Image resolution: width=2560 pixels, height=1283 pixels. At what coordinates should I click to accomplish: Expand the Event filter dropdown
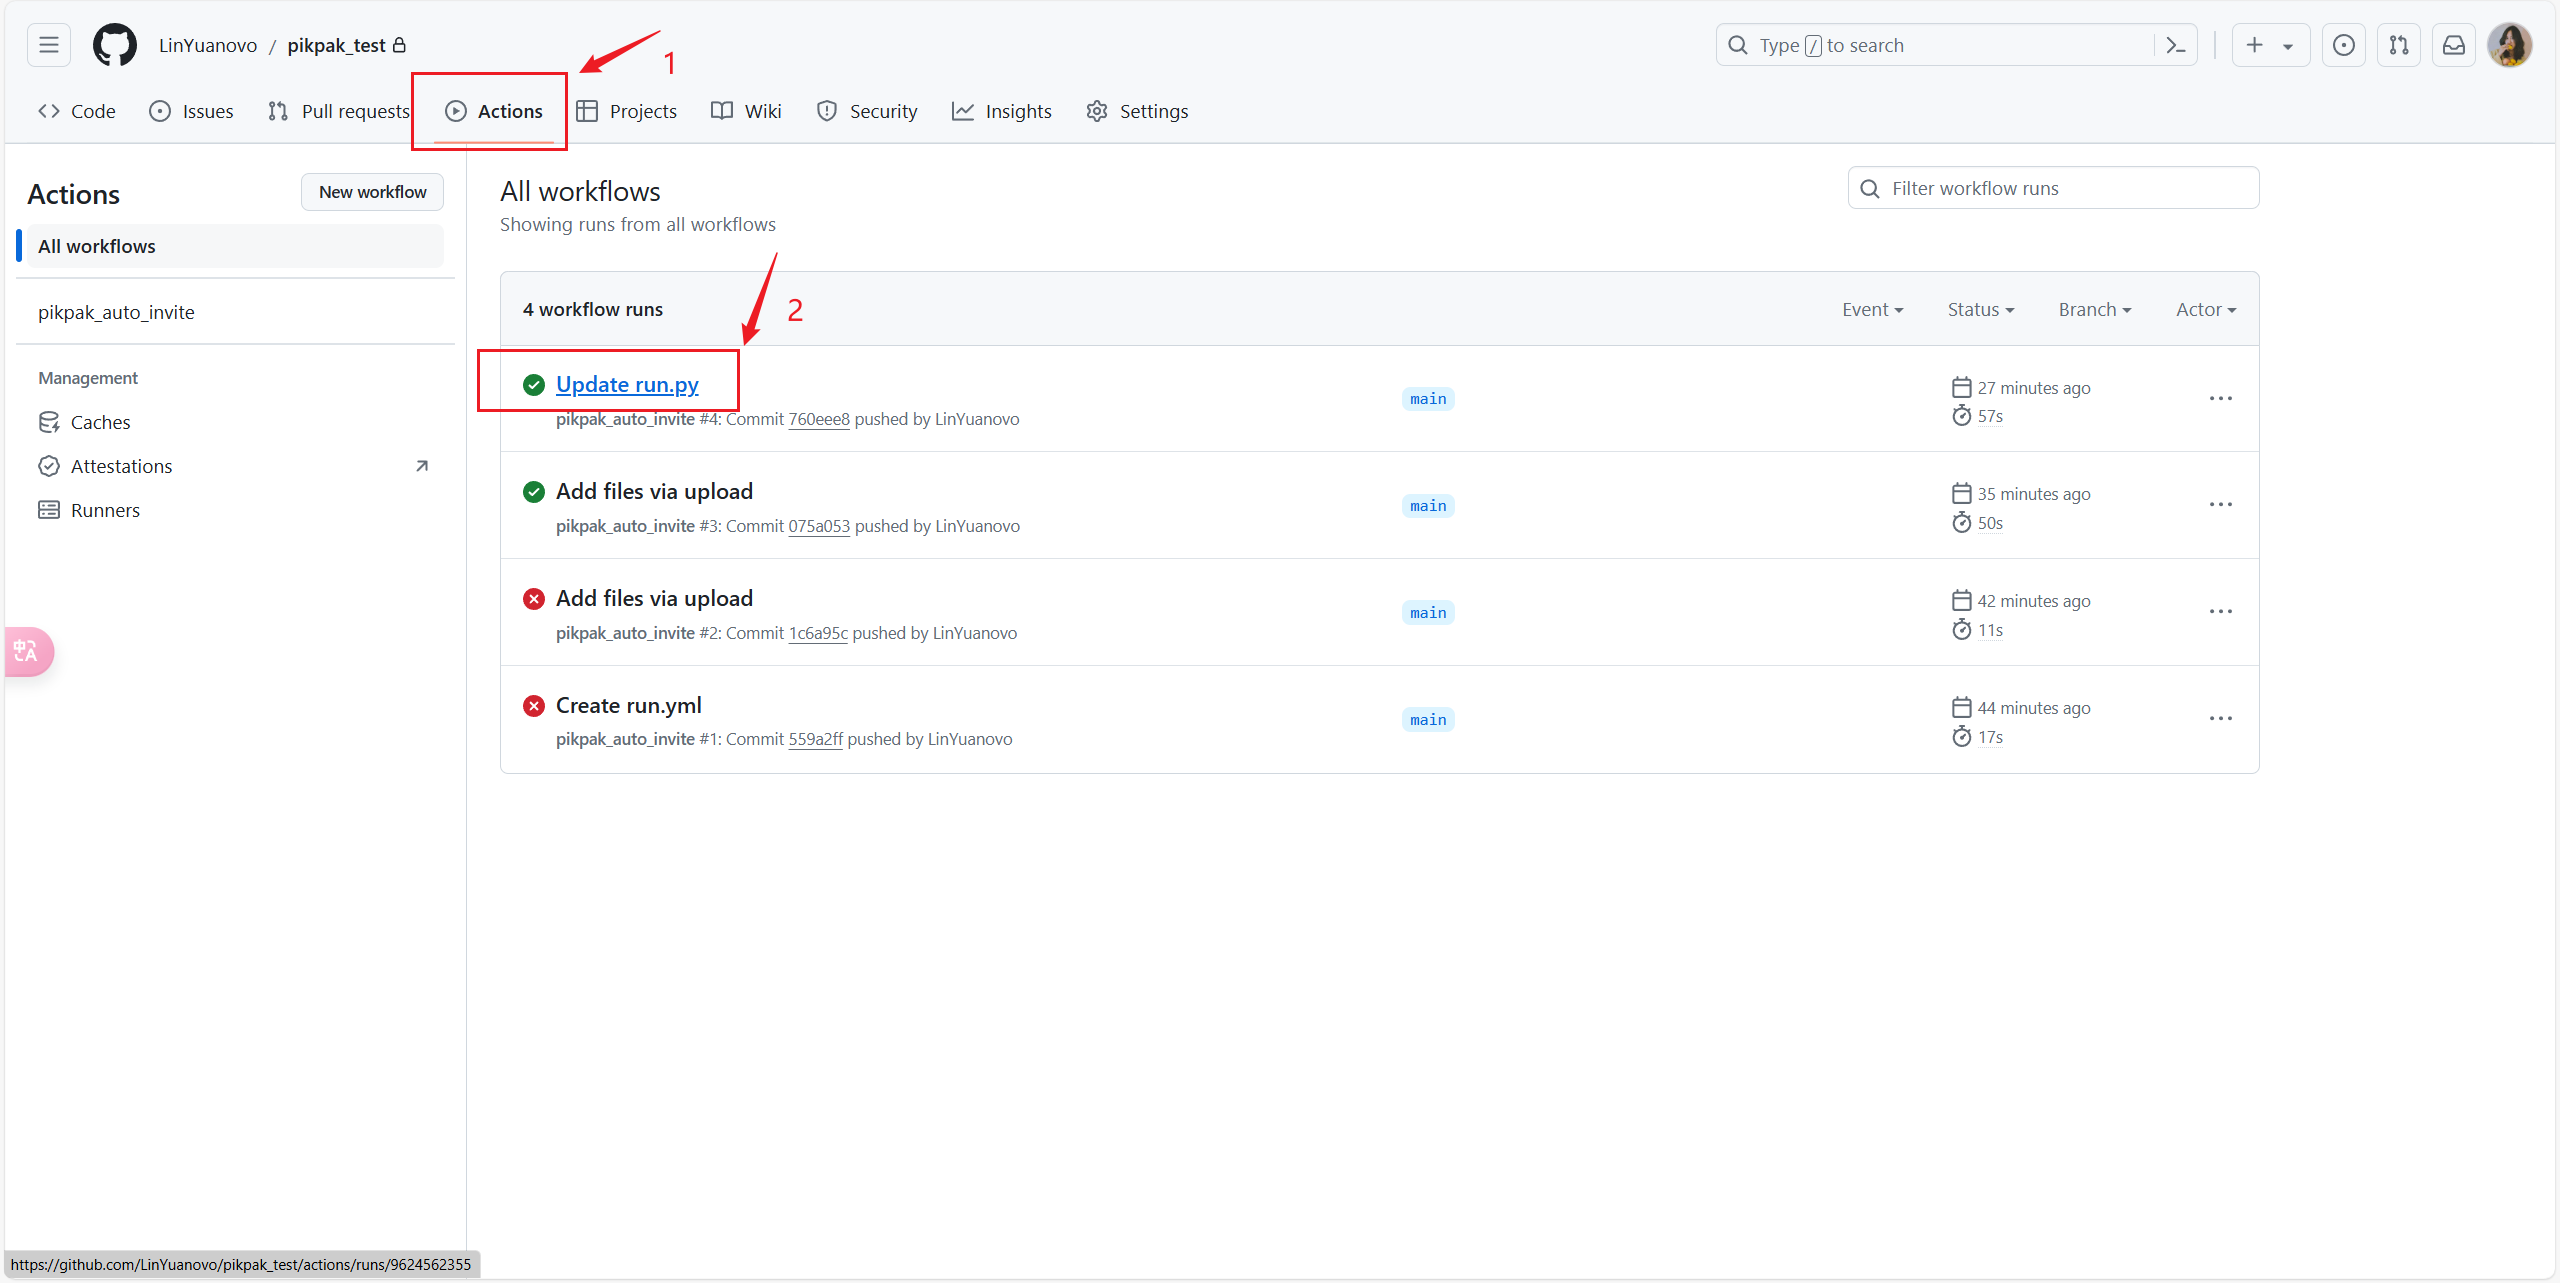1872,310
